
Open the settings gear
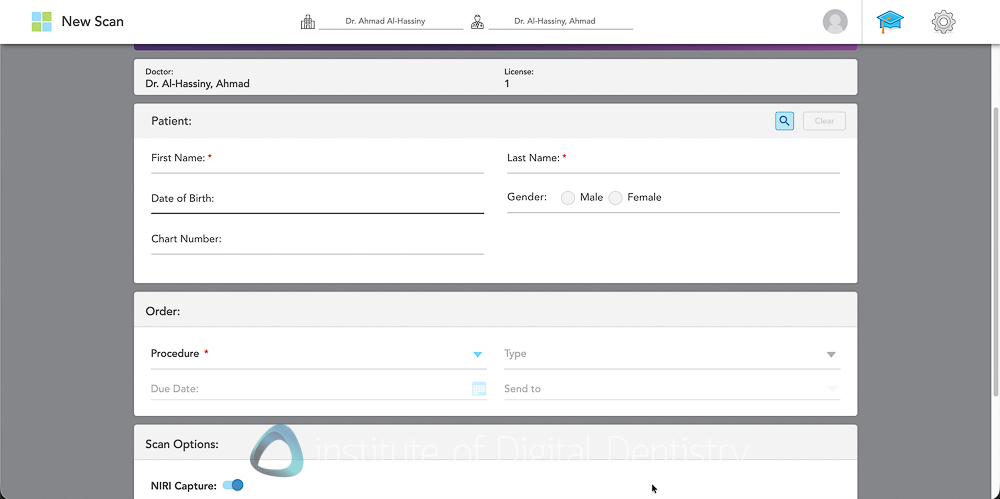coord(943,22)
